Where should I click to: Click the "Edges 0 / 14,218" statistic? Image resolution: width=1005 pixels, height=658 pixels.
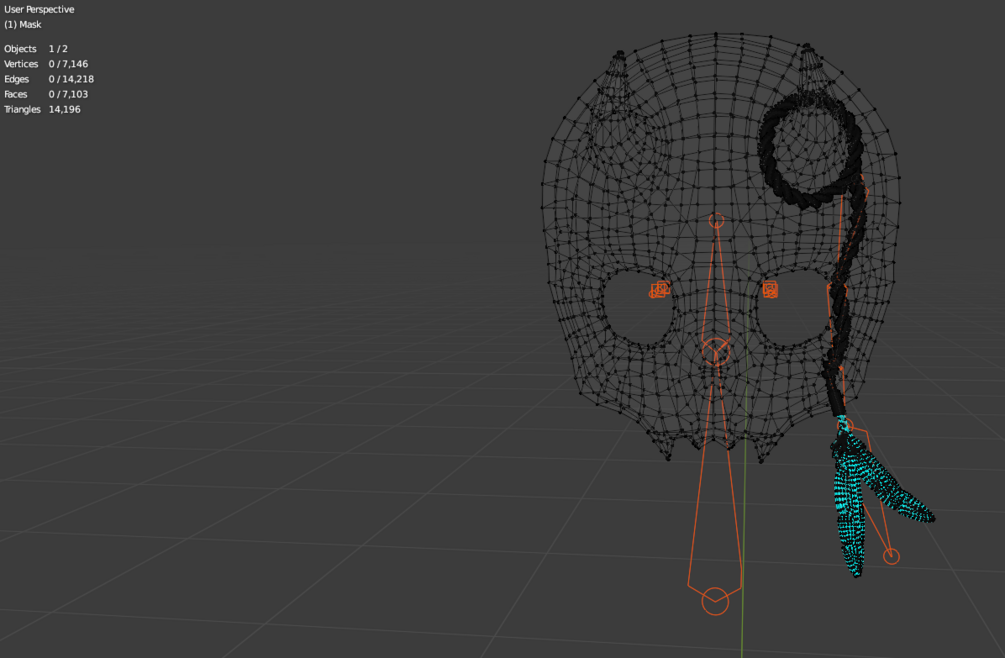click(x=49, y=79)
